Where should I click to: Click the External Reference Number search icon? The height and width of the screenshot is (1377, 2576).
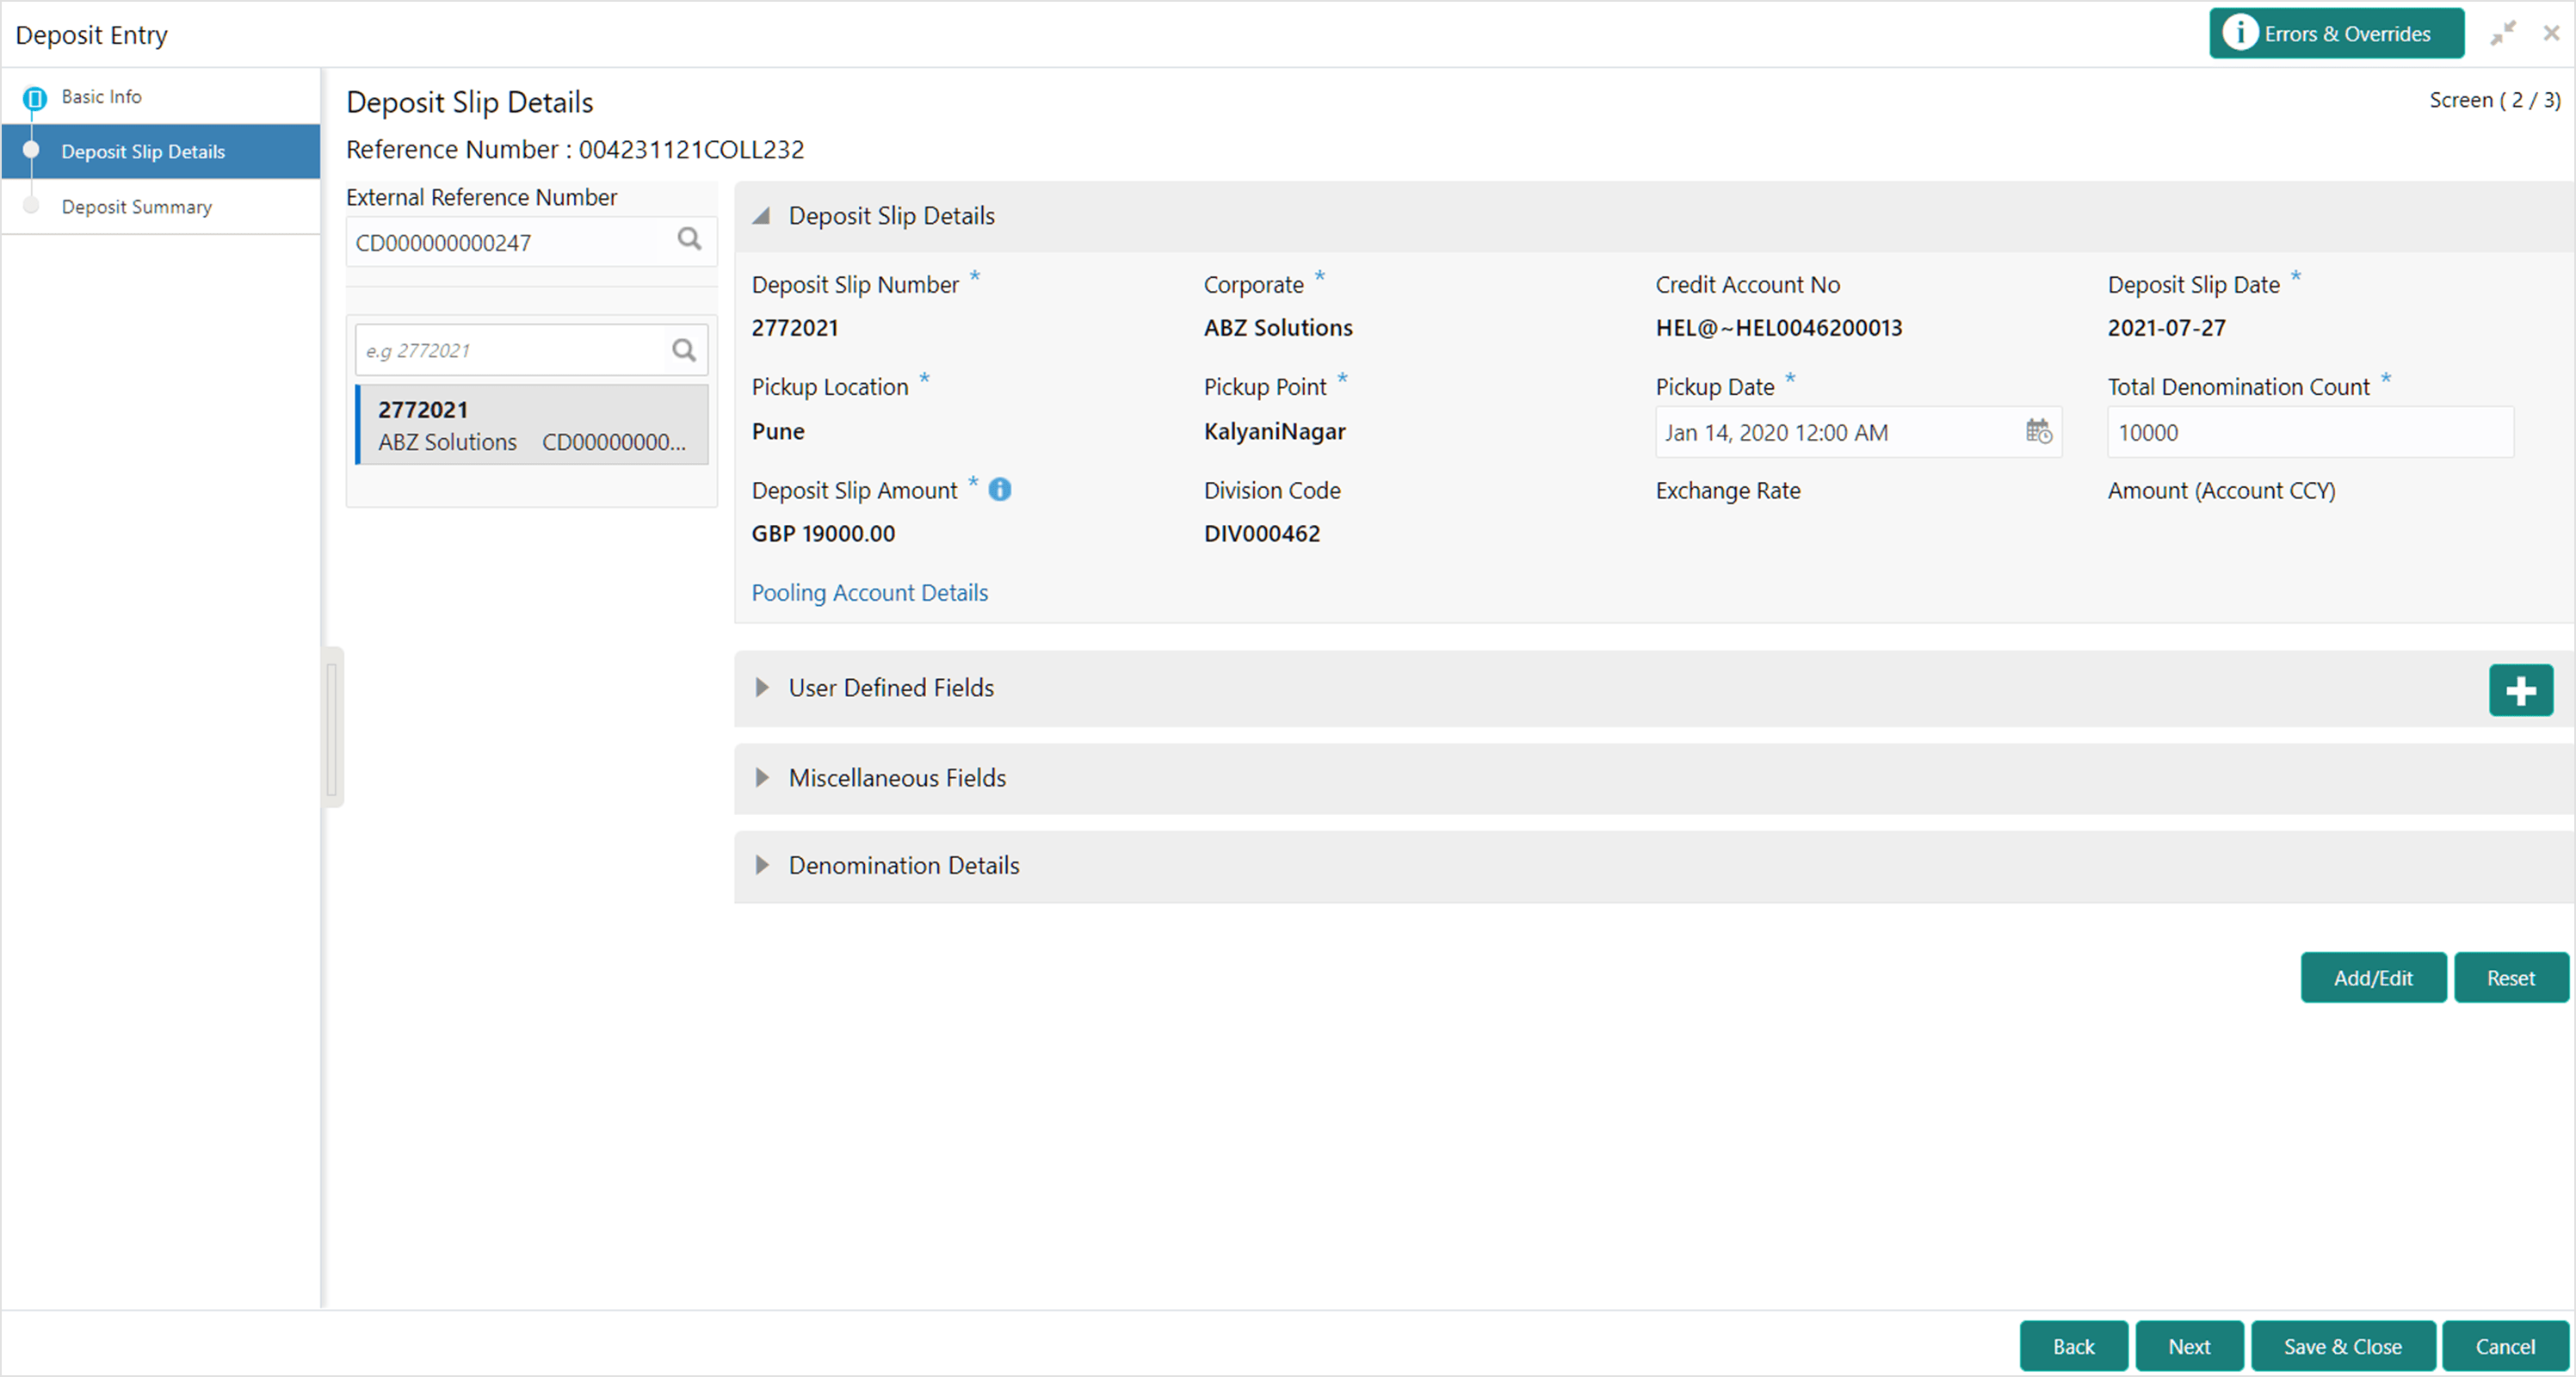tap(689, 239)
